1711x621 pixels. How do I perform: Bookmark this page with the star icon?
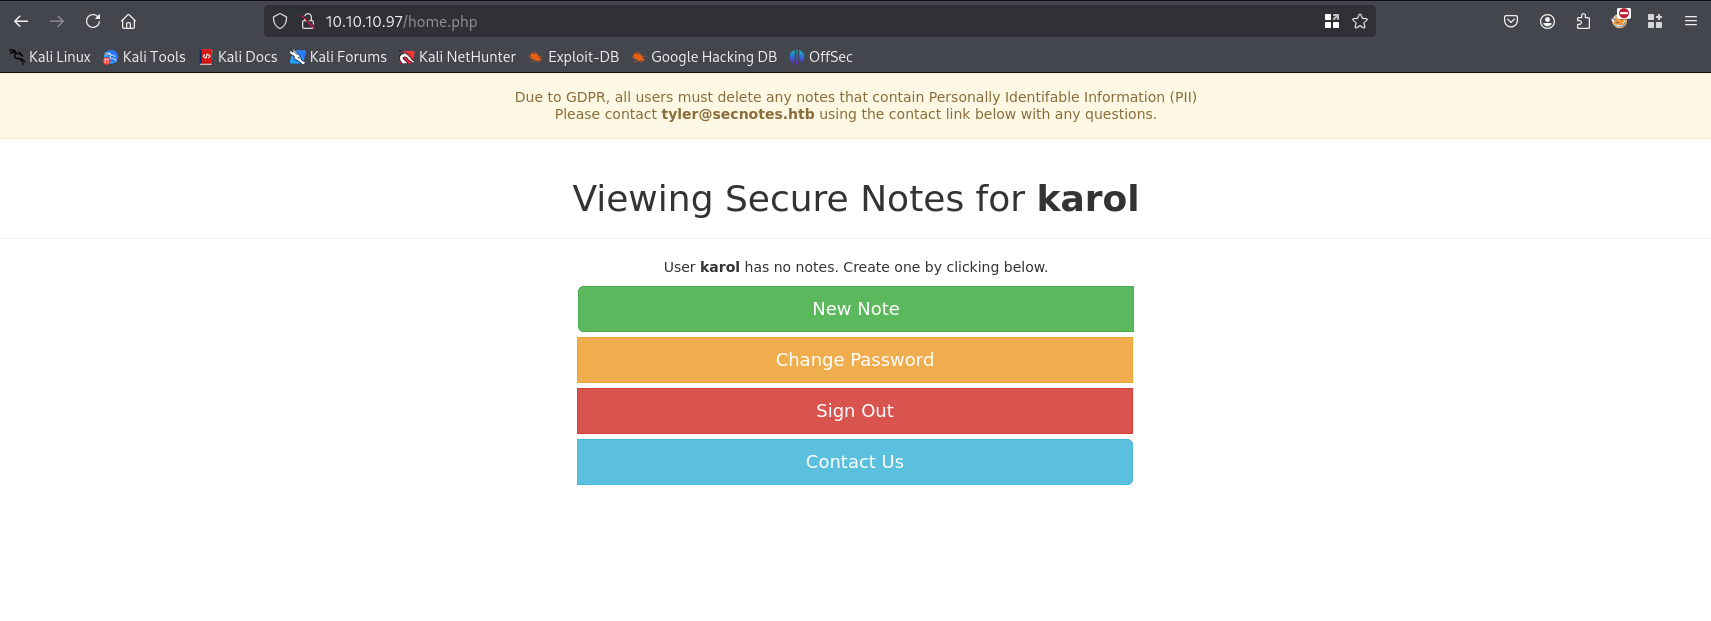coord(1360,21)
